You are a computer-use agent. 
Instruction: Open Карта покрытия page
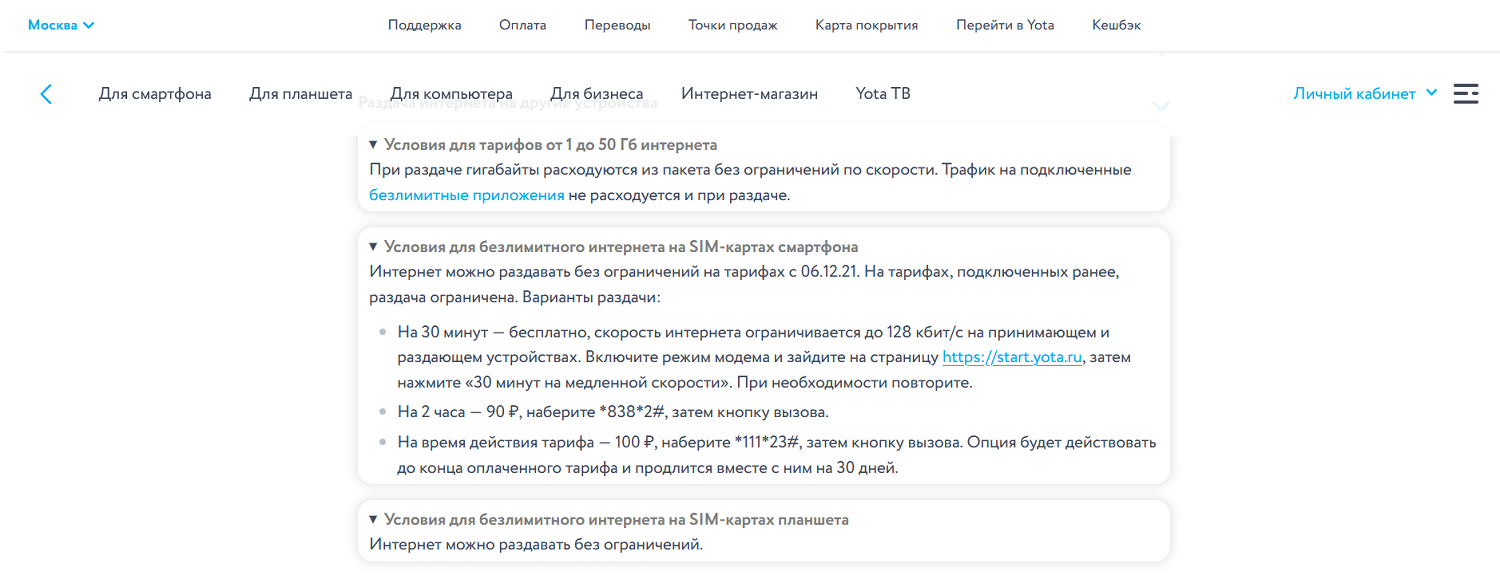click(x=867, y=25)
